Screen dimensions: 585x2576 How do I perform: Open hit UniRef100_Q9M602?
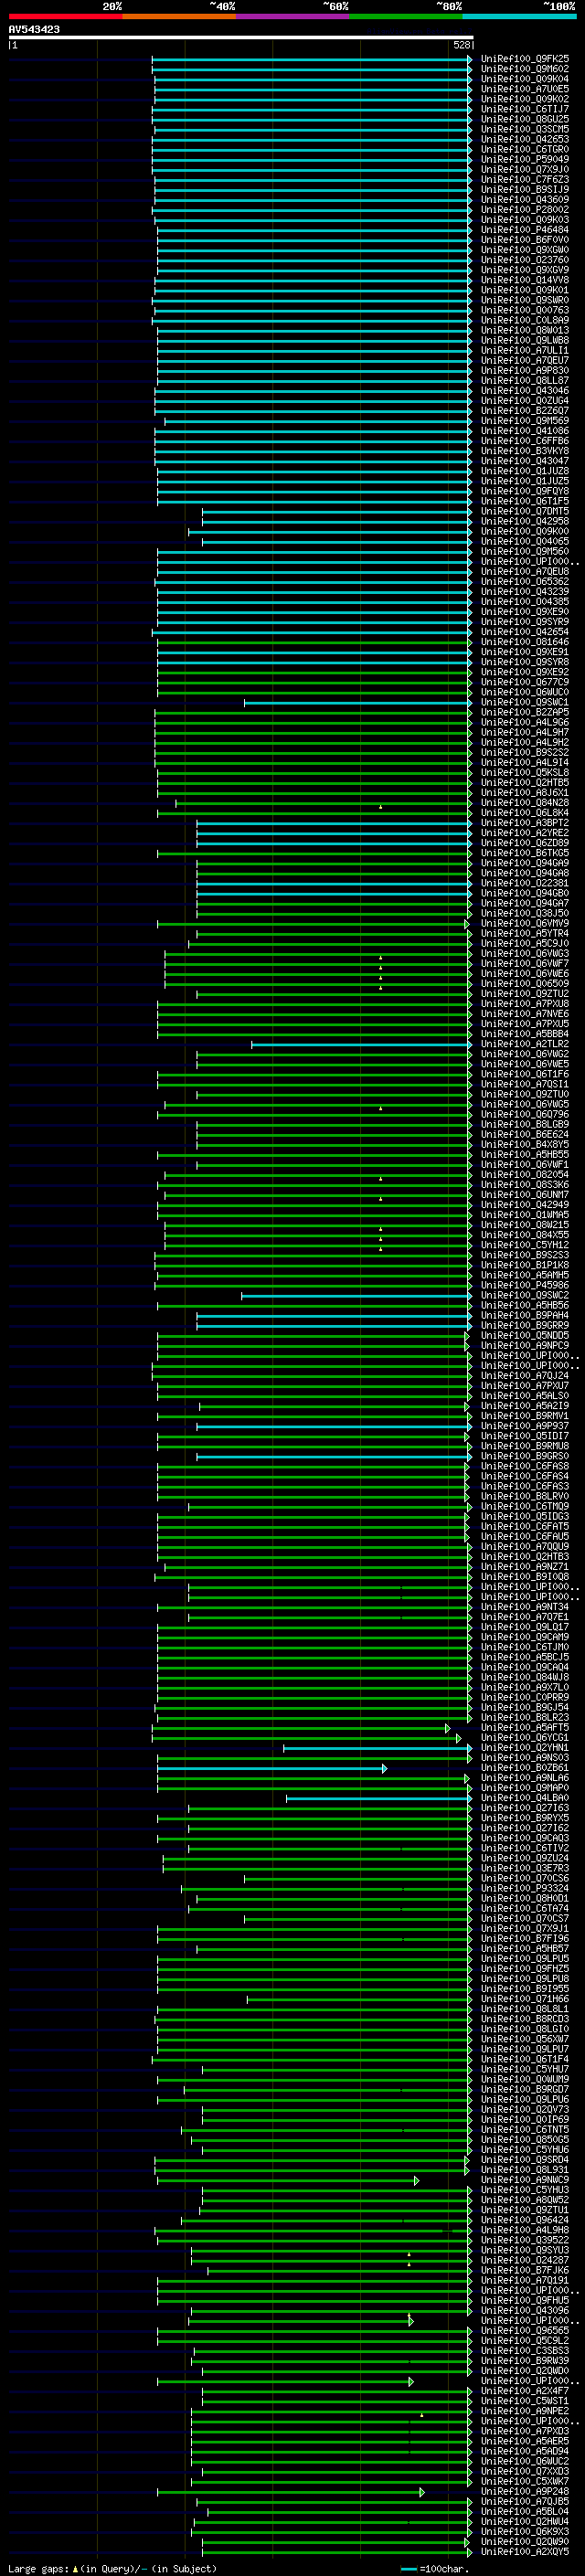tap(525, 69)
